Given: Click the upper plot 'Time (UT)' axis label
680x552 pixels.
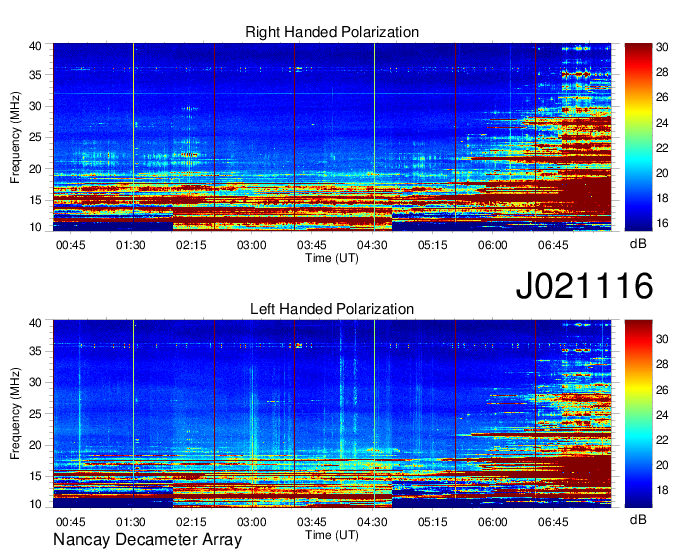Looking at the screenshot, I should pos(332,258).
